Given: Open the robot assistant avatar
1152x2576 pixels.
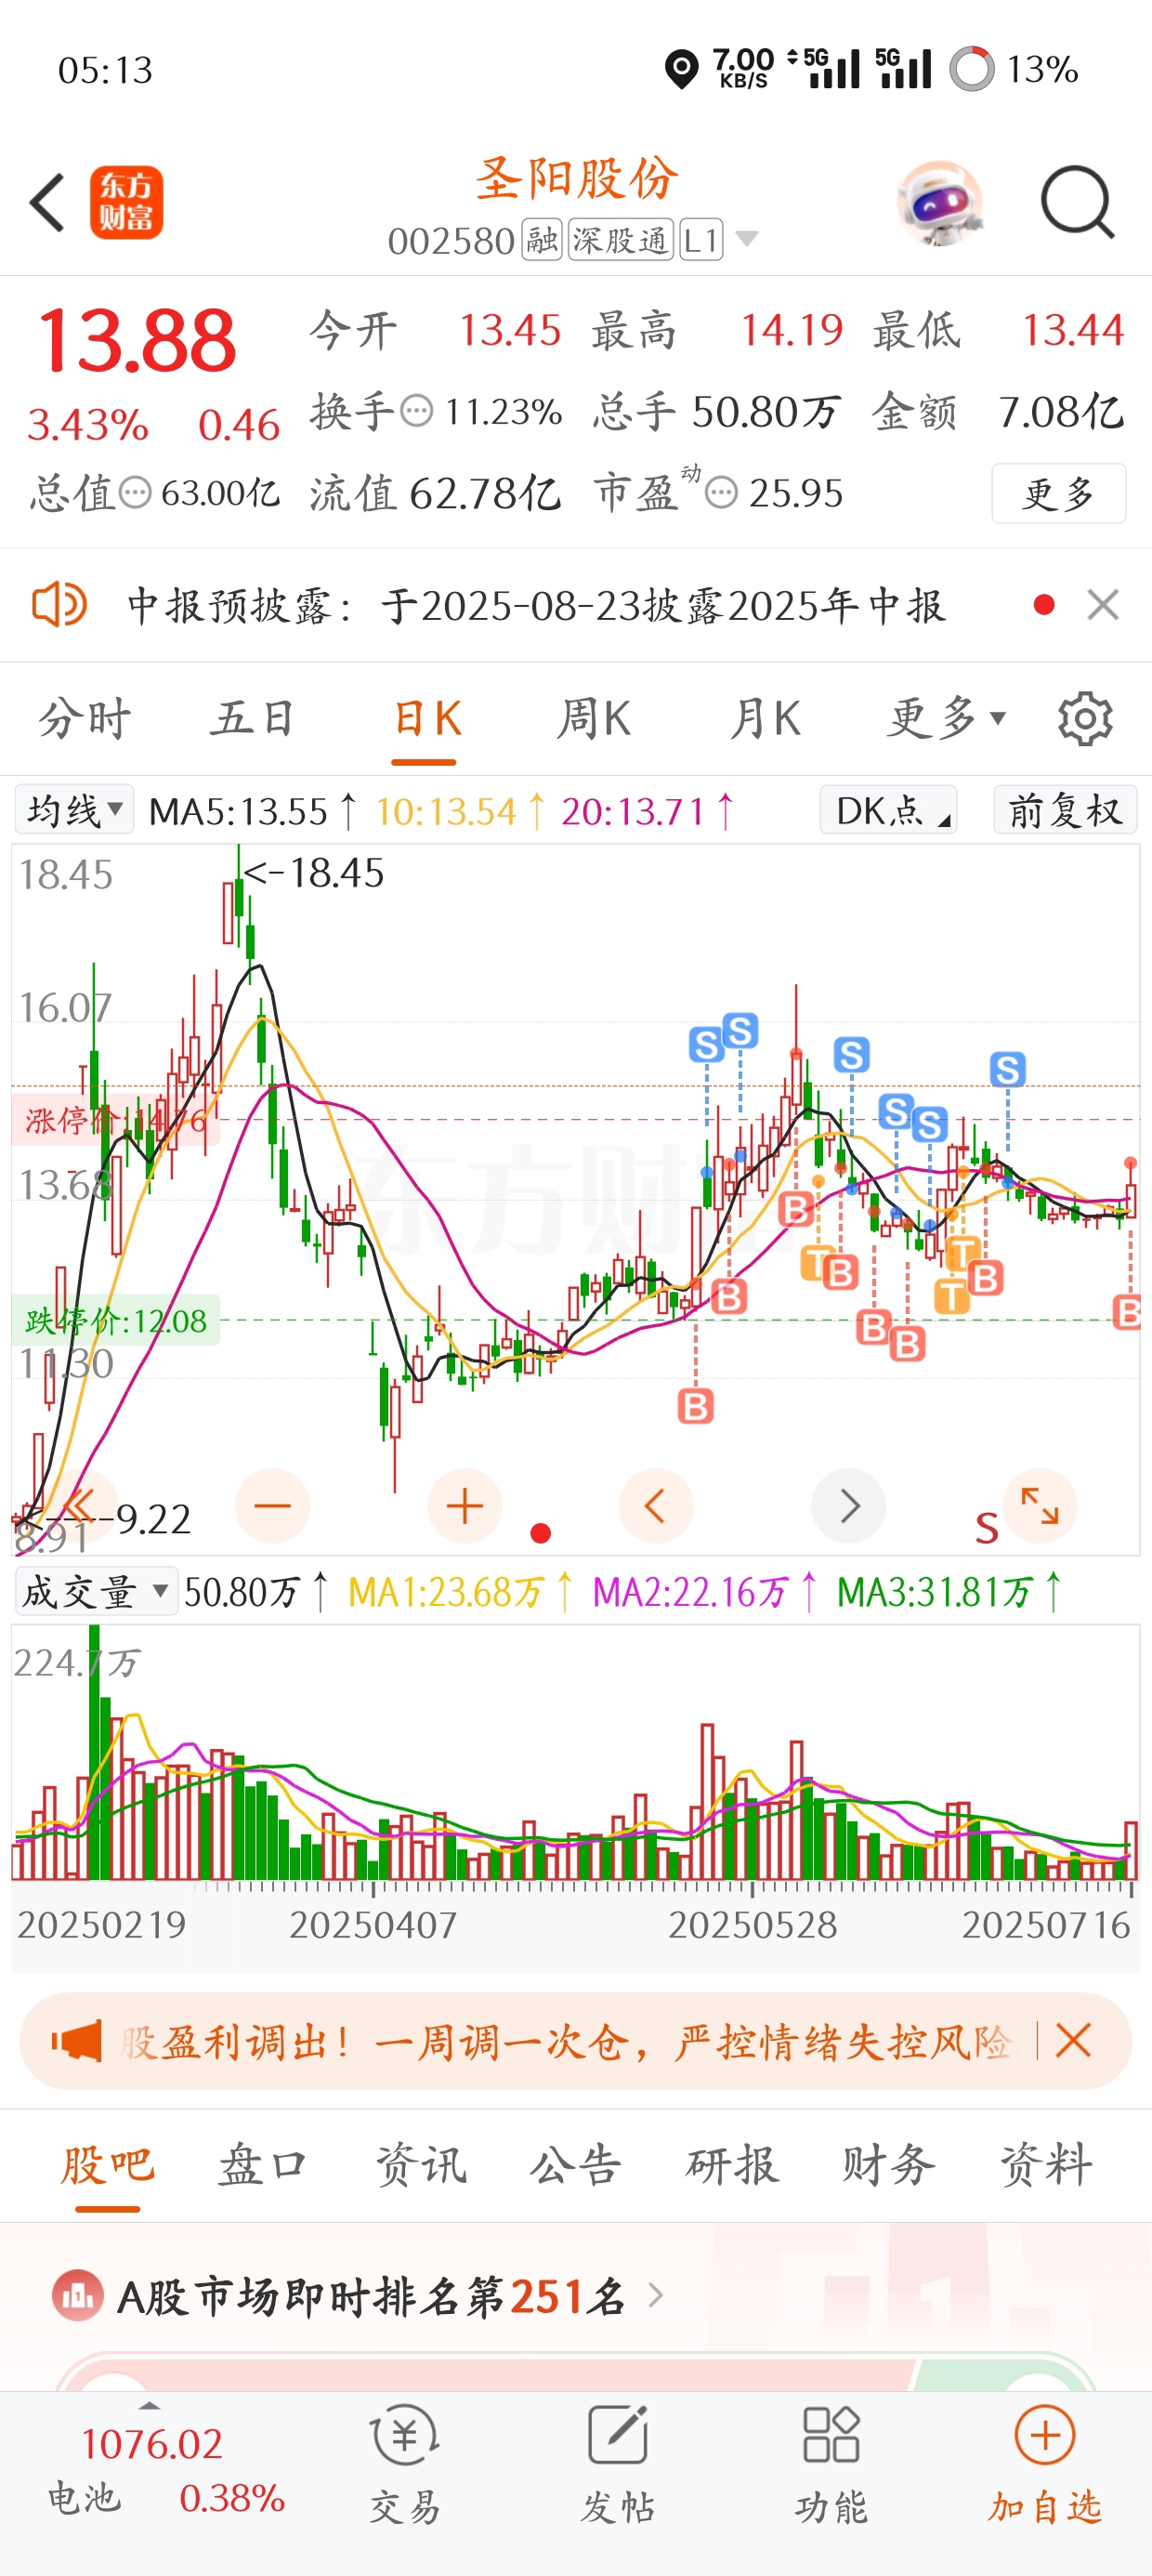Looking at the screenshot, I should (939, 203).
